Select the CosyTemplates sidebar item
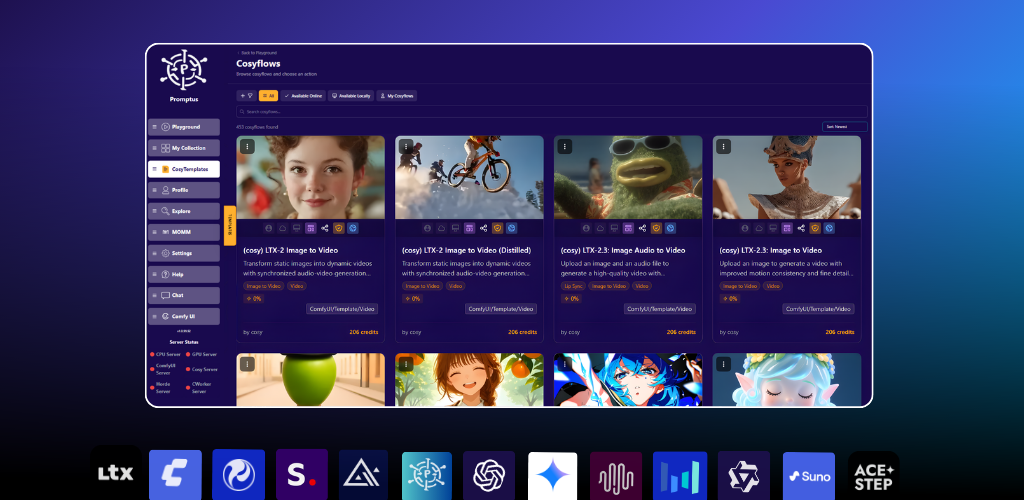This screenshot has height=500, width=1024. pos(184,169)
